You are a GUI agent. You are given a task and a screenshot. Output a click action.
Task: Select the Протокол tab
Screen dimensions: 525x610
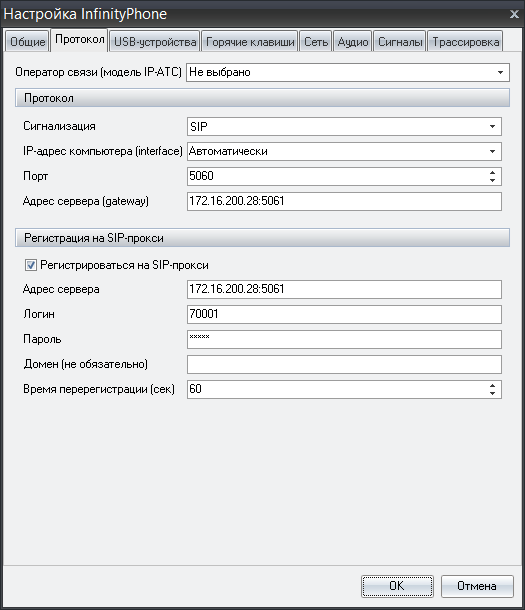[79, 39]
